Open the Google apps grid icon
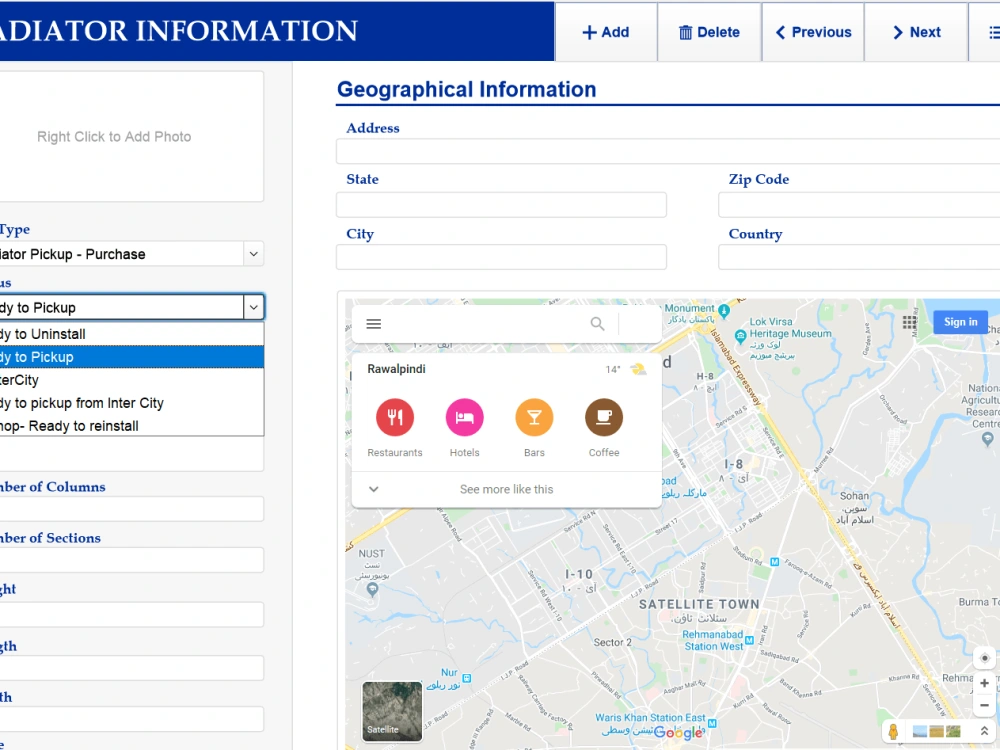Screen dimensions: 1000x750 tap(909, 322)
